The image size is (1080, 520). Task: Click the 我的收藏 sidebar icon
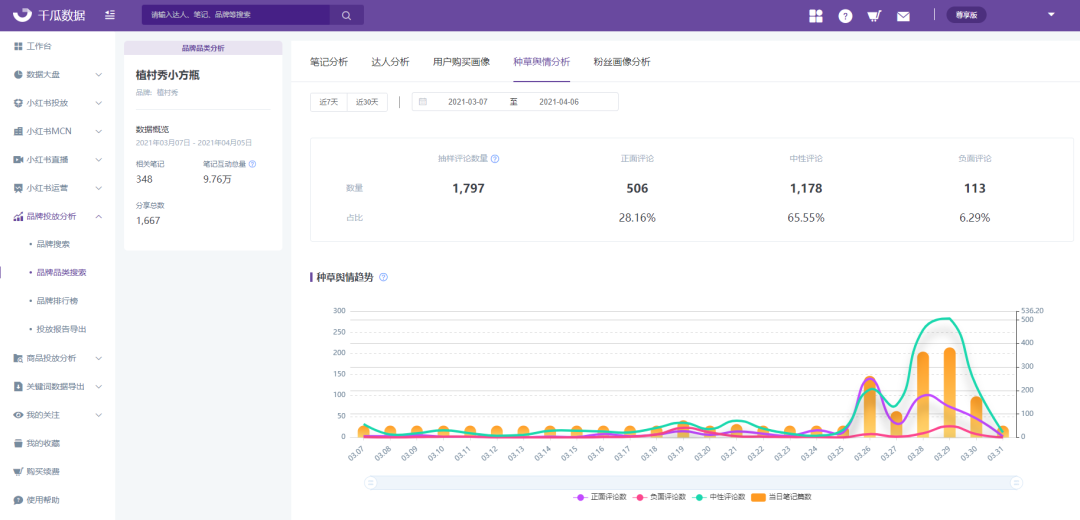click(19, 443)
